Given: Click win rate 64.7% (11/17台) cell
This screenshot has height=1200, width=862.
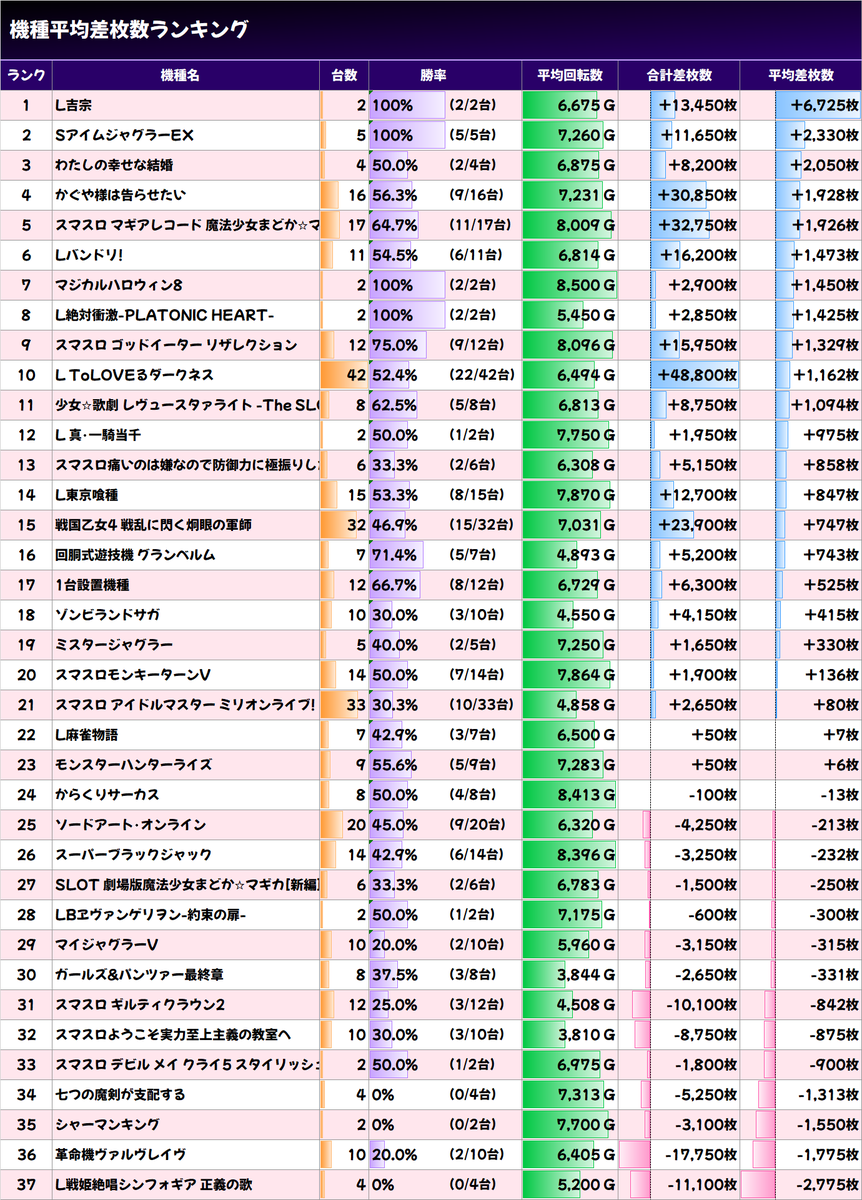Looking at the screenshot, I should coord(445,225).
